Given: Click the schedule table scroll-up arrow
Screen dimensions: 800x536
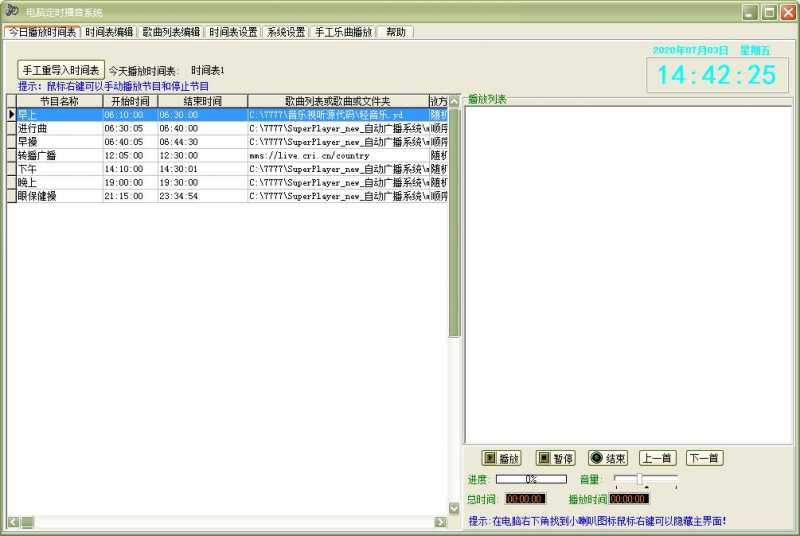Looking at the screenshot, I should click(454, 100).
